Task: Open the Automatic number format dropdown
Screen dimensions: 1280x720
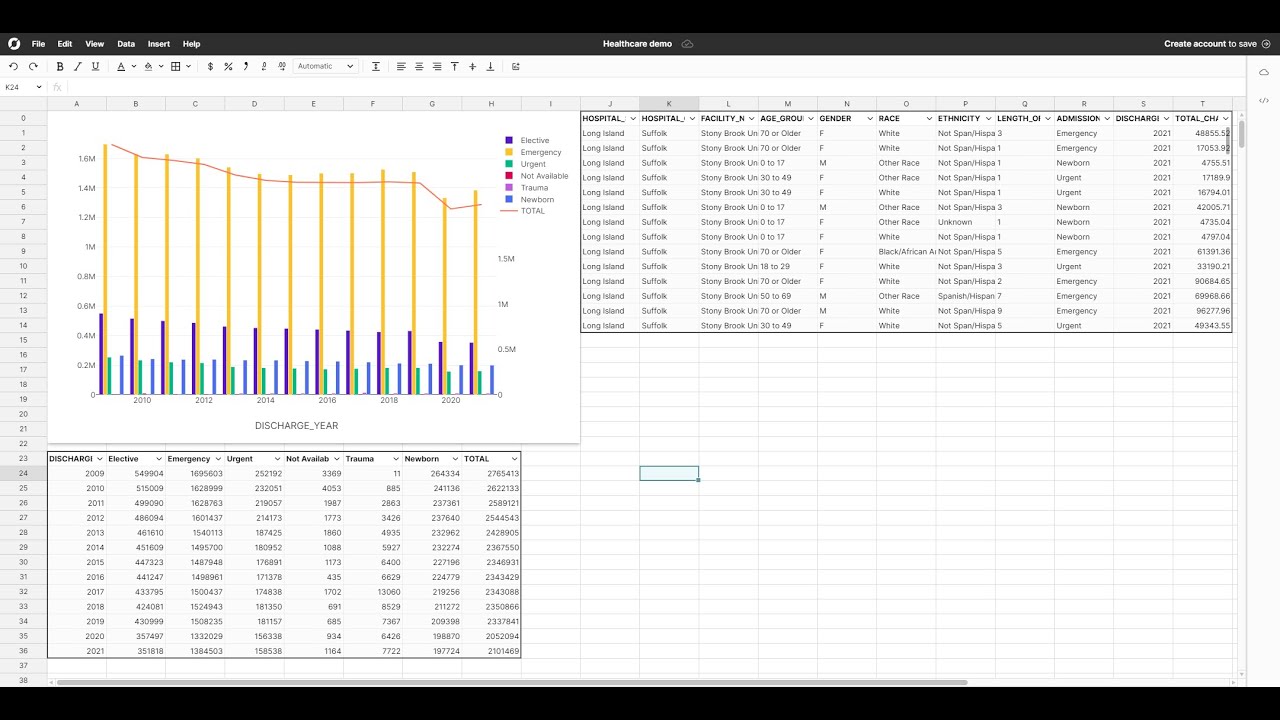Action: click(325, 66)
